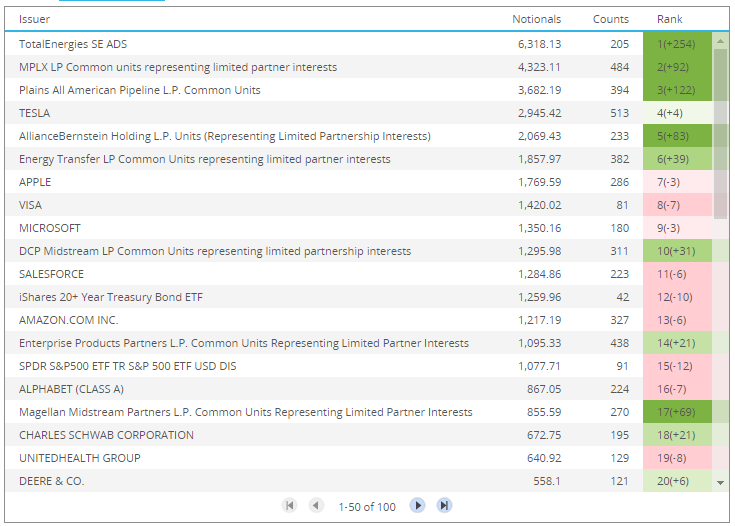Click rank cell 3(+122)
The image size is (735, 526).
(677, 90)
